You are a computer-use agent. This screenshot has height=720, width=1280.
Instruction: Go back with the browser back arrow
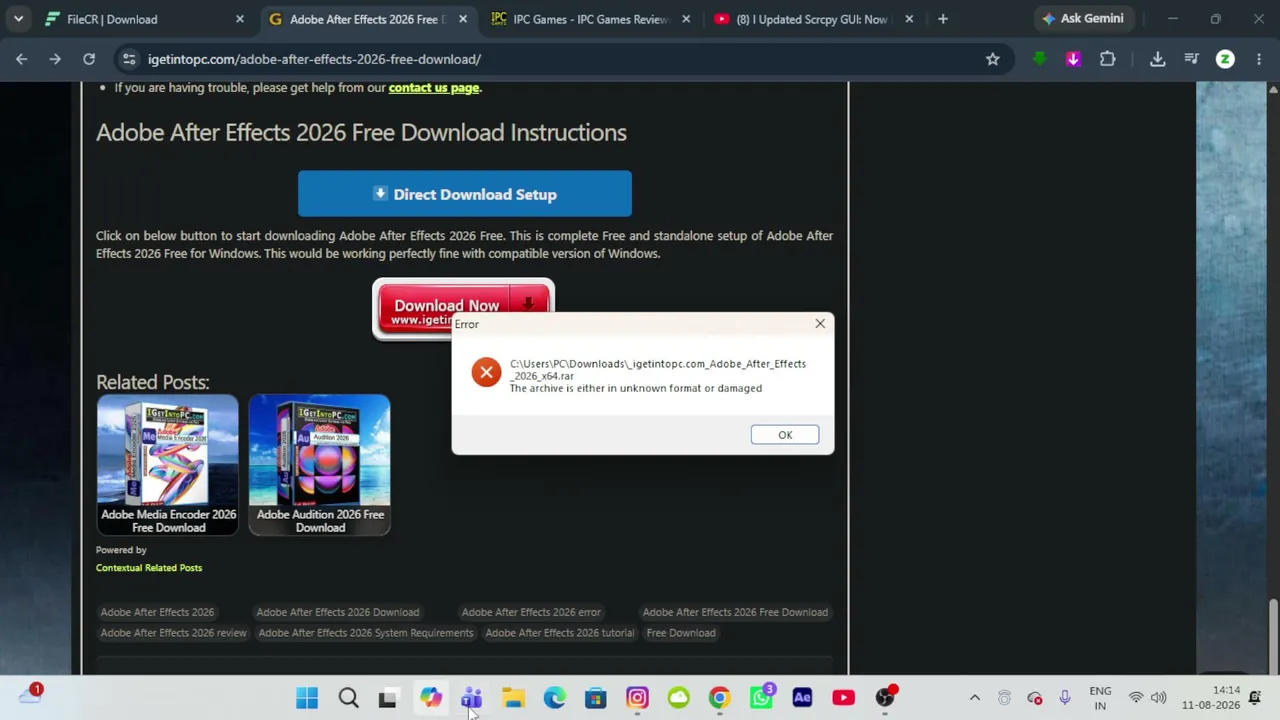coord(22,59)
